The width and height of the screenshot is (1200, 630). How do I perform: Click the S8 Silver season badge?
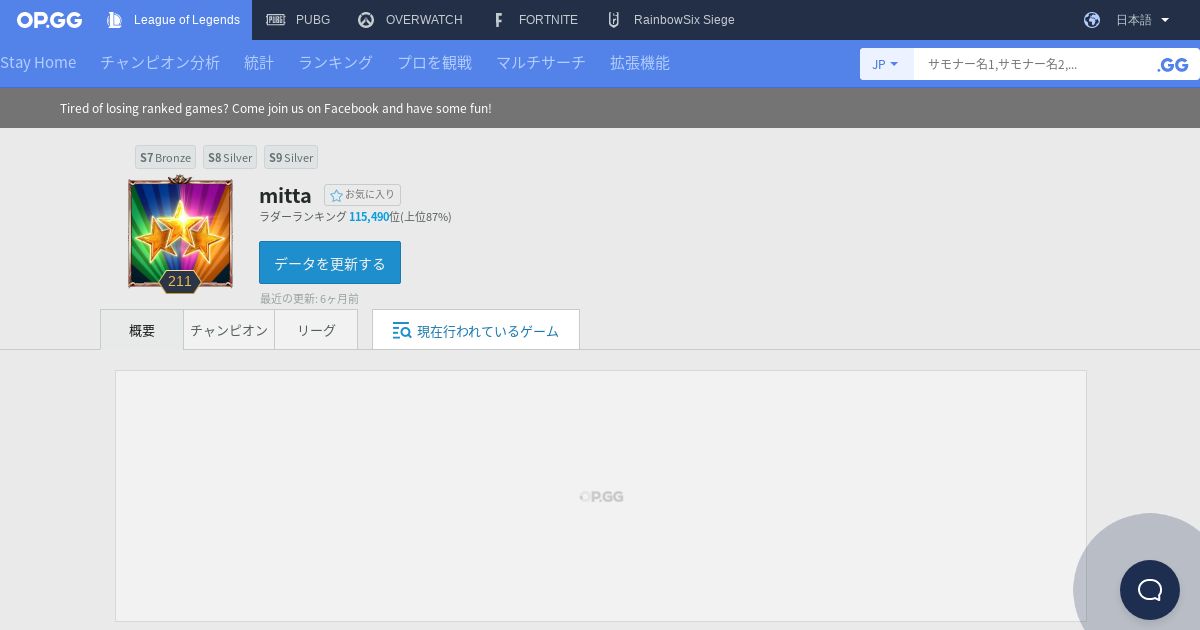click(x=230, y=157)
